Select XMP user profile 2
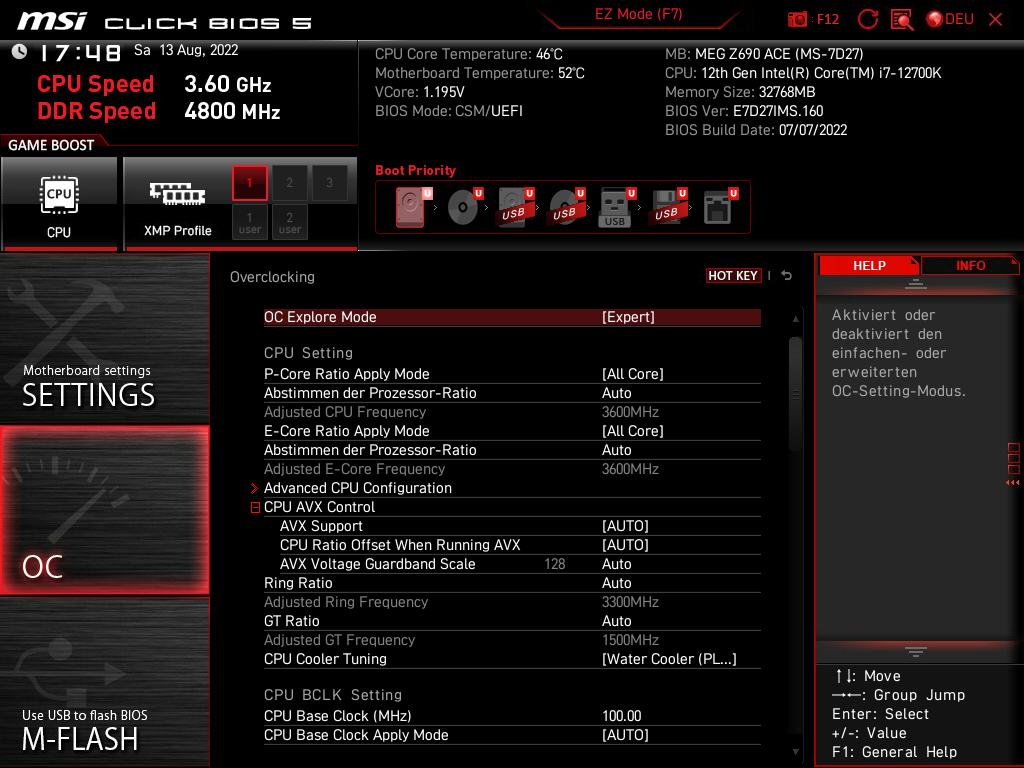This screenshot has height=768, width=1024. (x=289, y=222)
